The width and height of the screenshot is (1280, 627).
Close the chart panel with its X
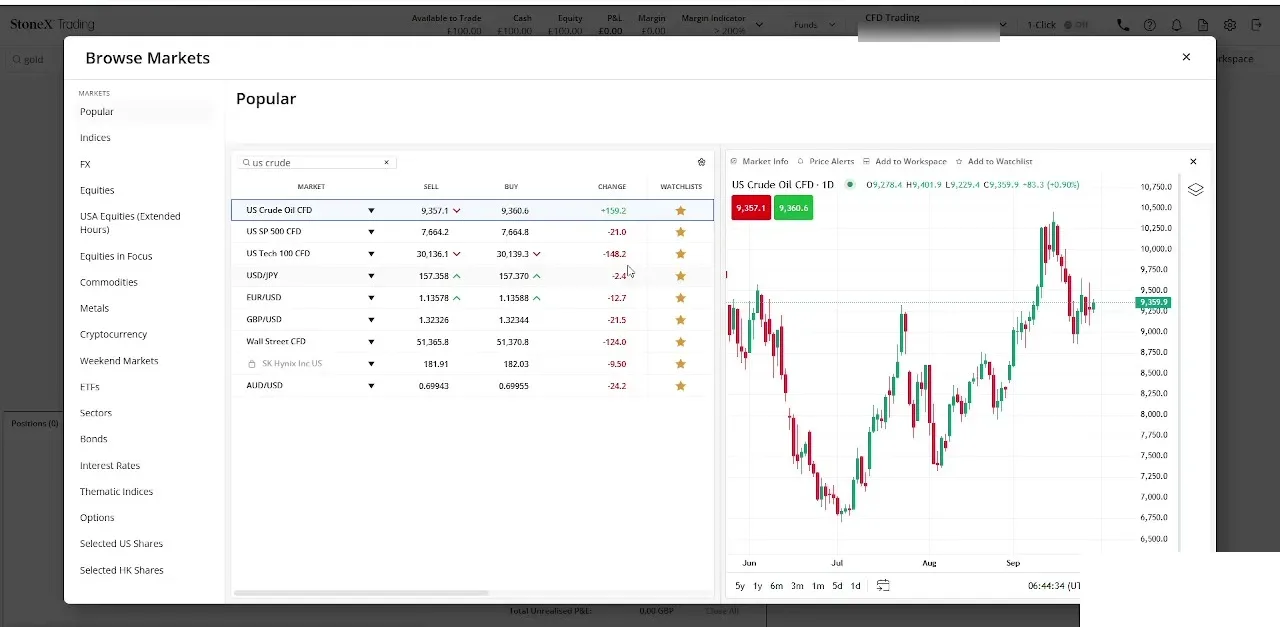(x=1193, y=161)
